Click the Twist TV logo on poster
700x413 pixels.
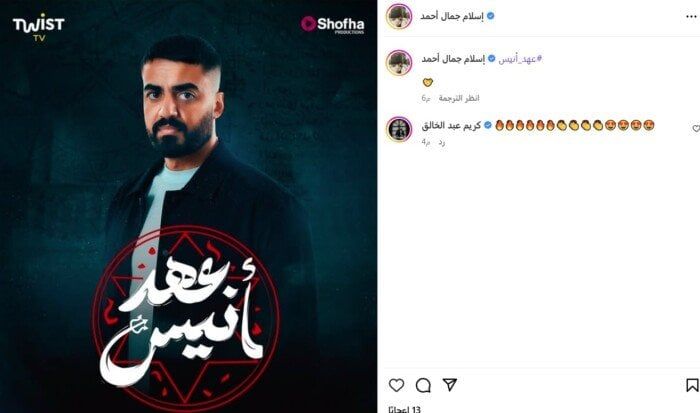(x=38, y=28)
